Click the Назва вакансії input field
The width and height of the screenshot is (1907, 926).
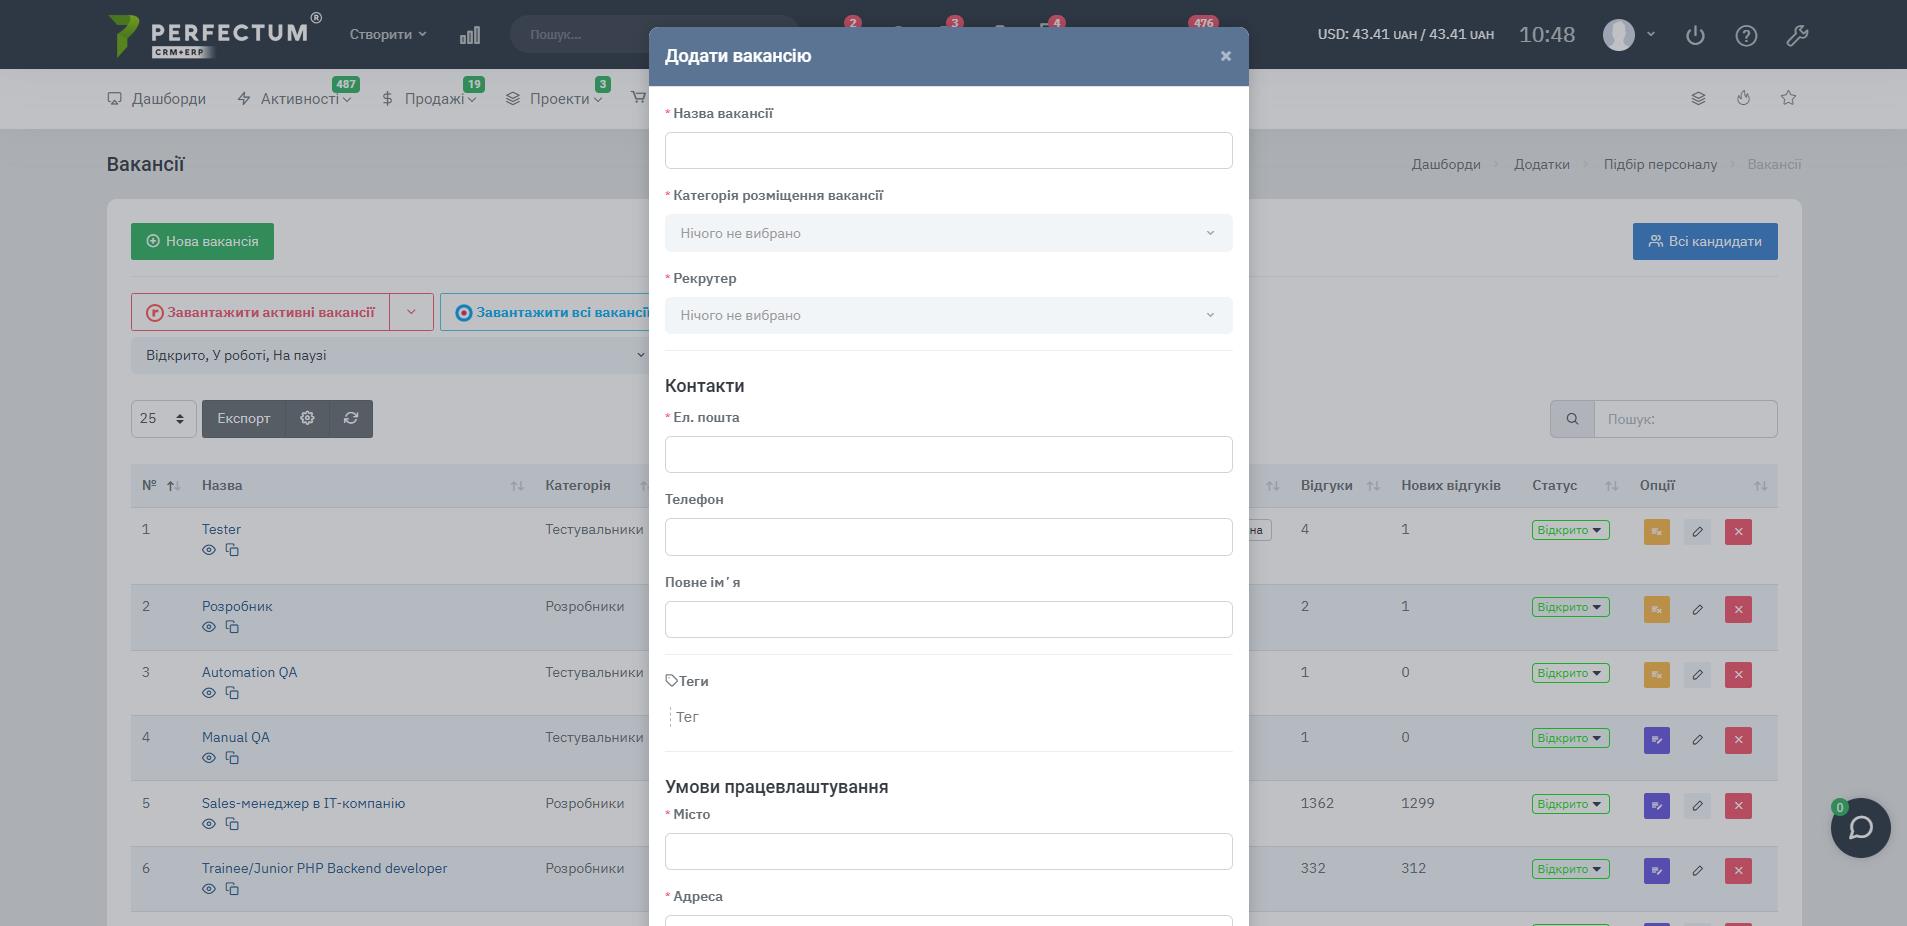(x=948, y=151)
